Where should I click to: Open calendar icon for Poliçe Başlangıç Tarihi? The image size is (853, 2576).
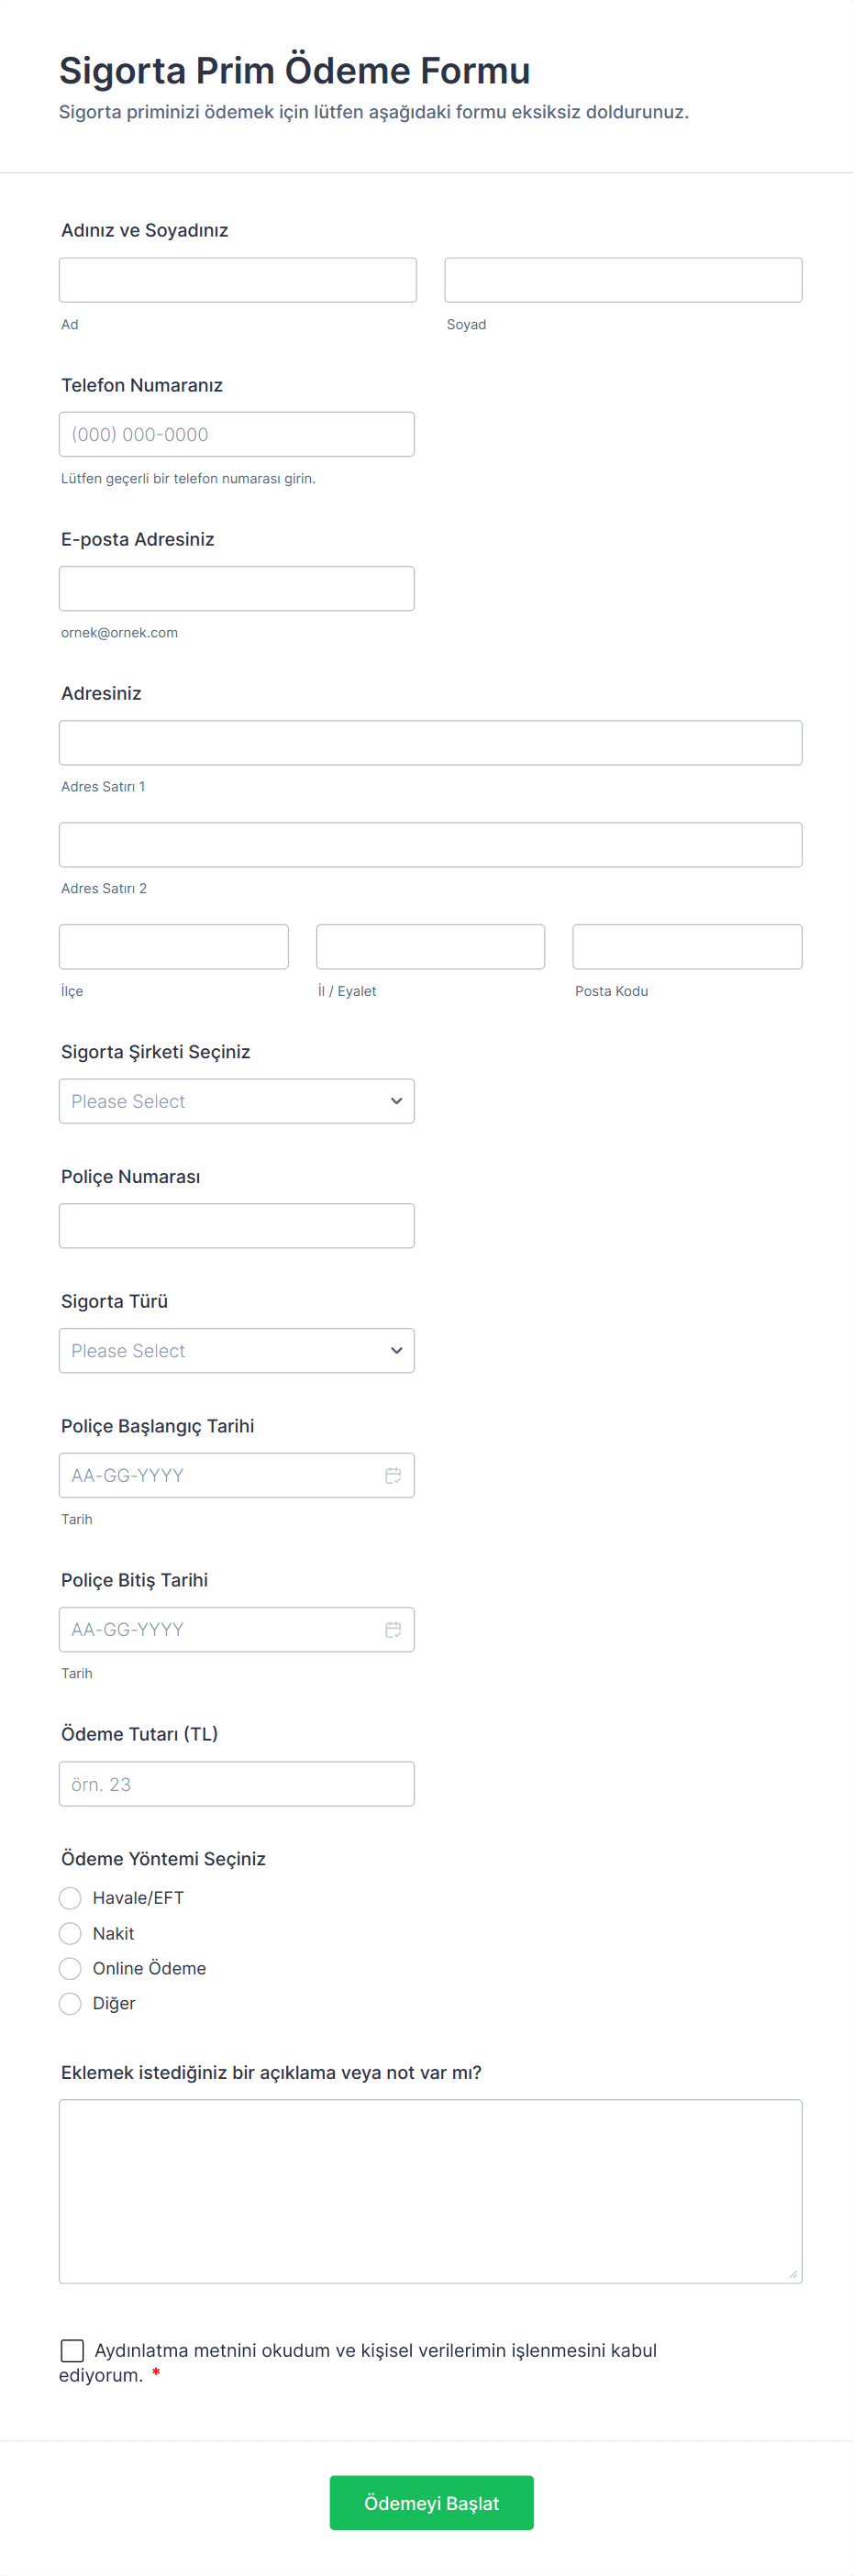click(x=393, y=1475)
